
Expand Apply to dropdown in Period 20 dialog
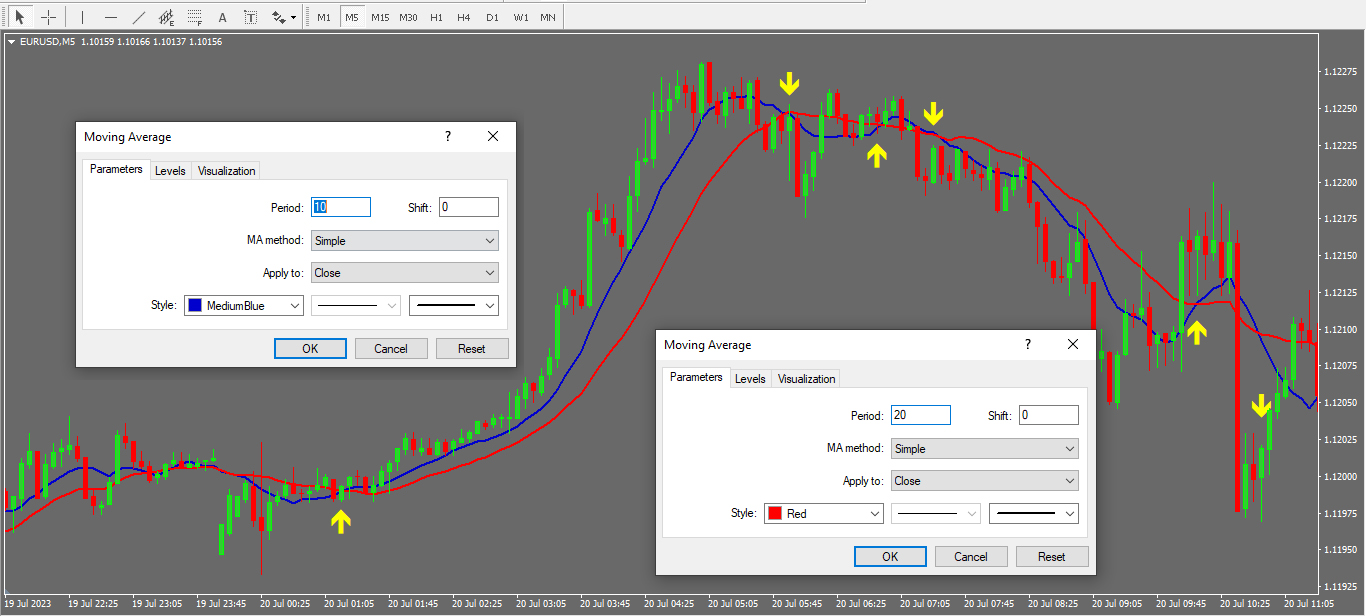pos(984,481)
